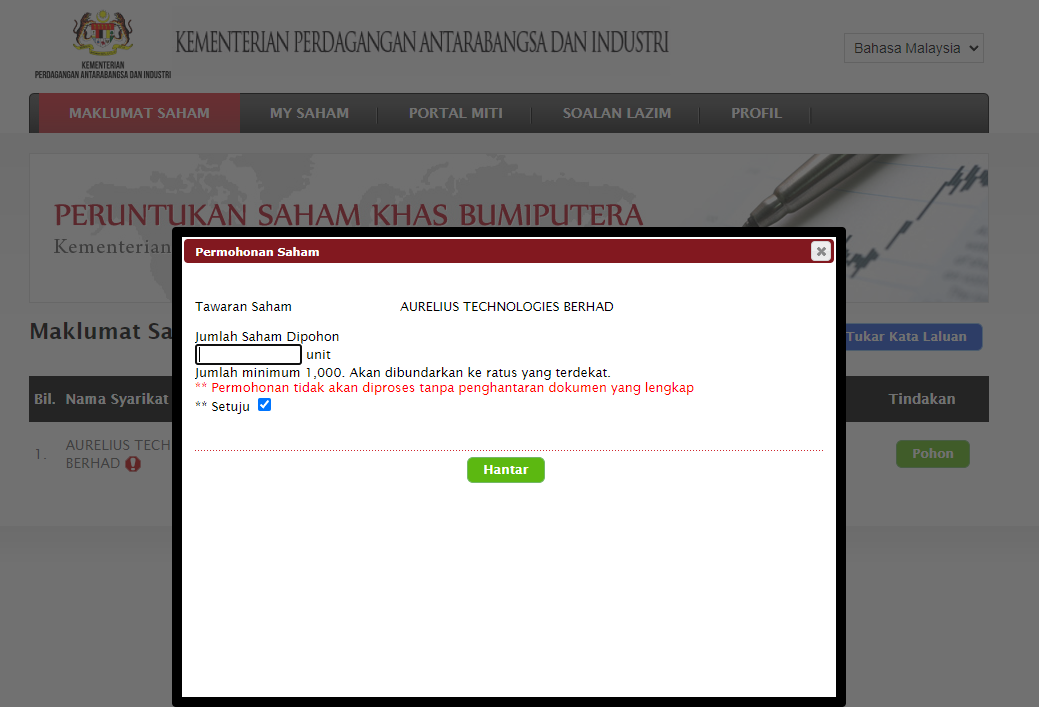Click the Kementerian Perdagangan header title
The image size is (1039, 707).
(x=422, y=43)
